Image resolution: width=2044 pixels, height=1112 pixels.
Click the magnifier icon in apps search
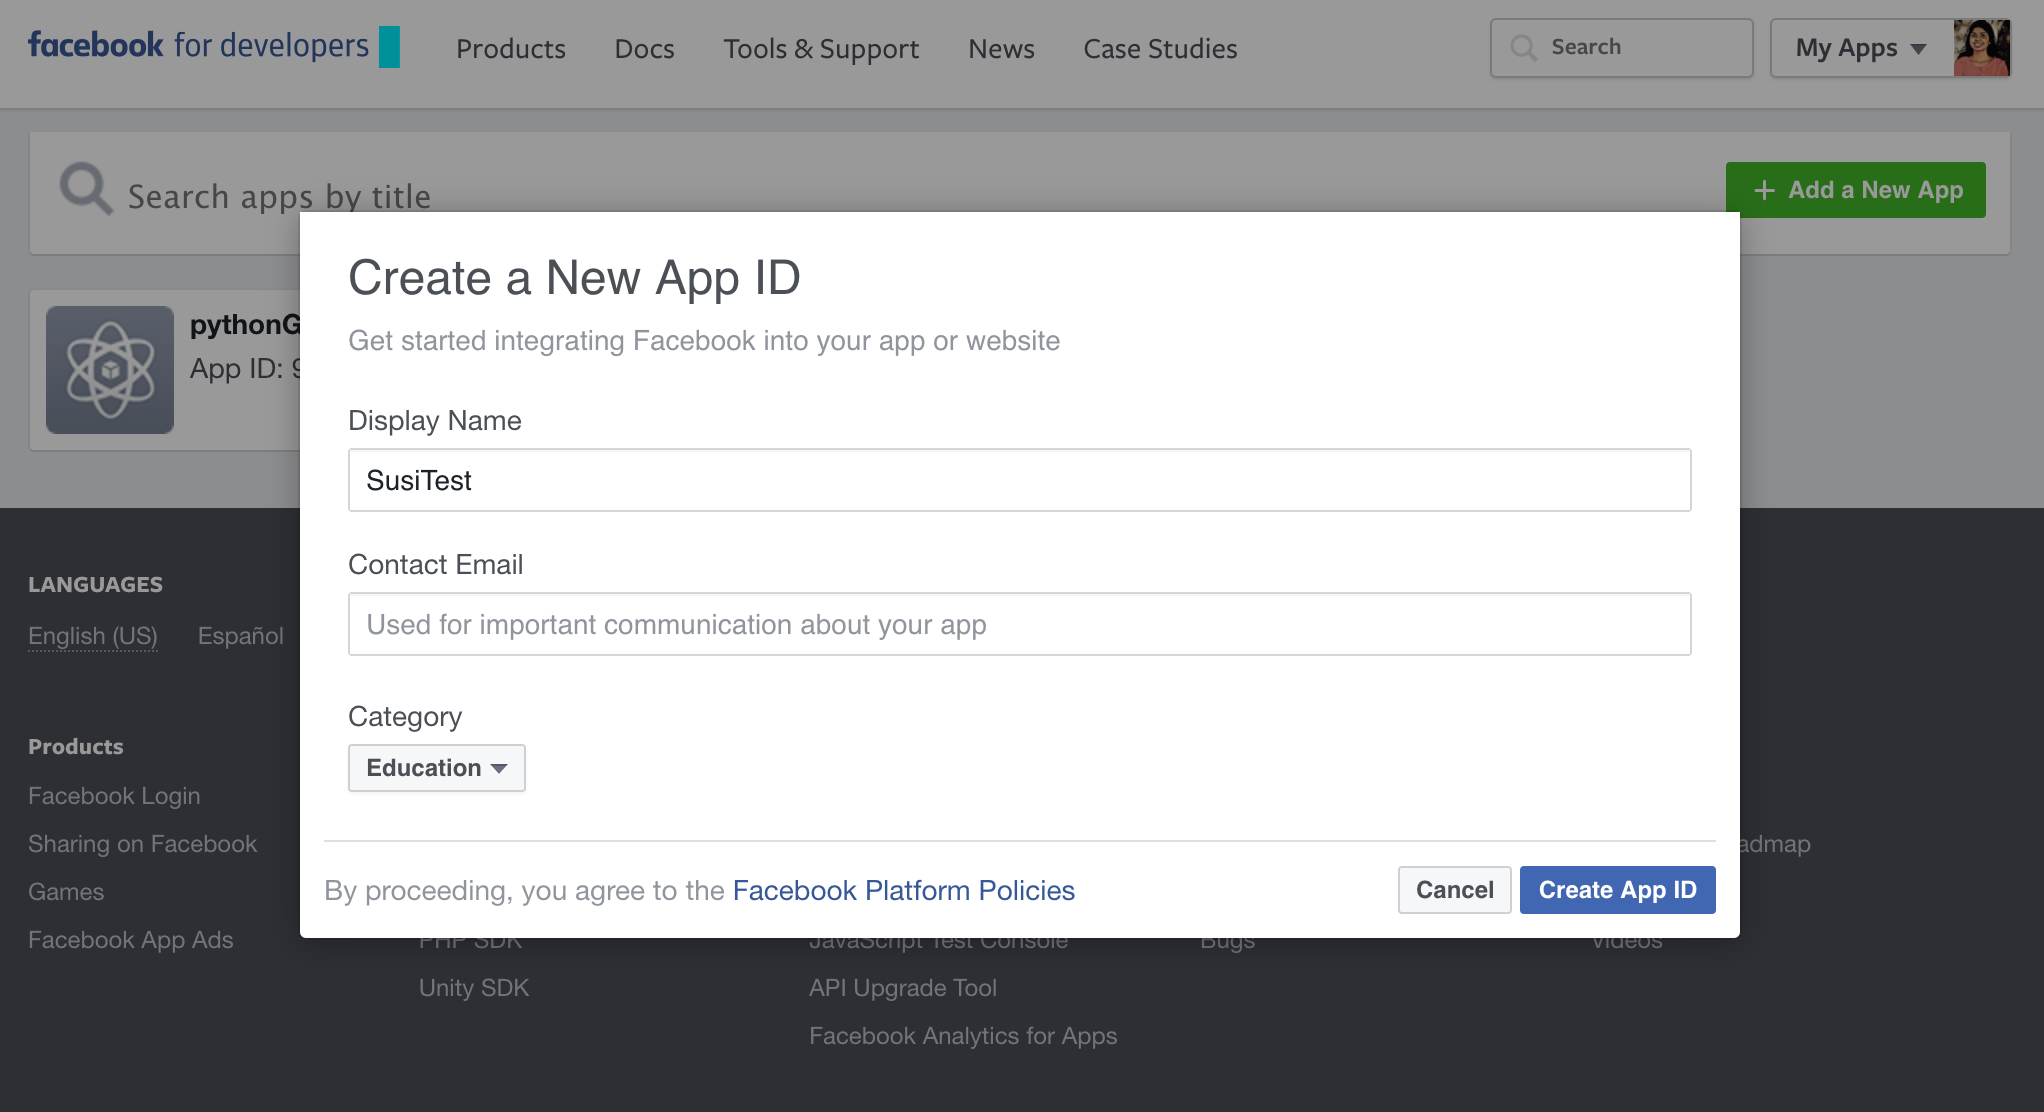[x=86, y=189]
